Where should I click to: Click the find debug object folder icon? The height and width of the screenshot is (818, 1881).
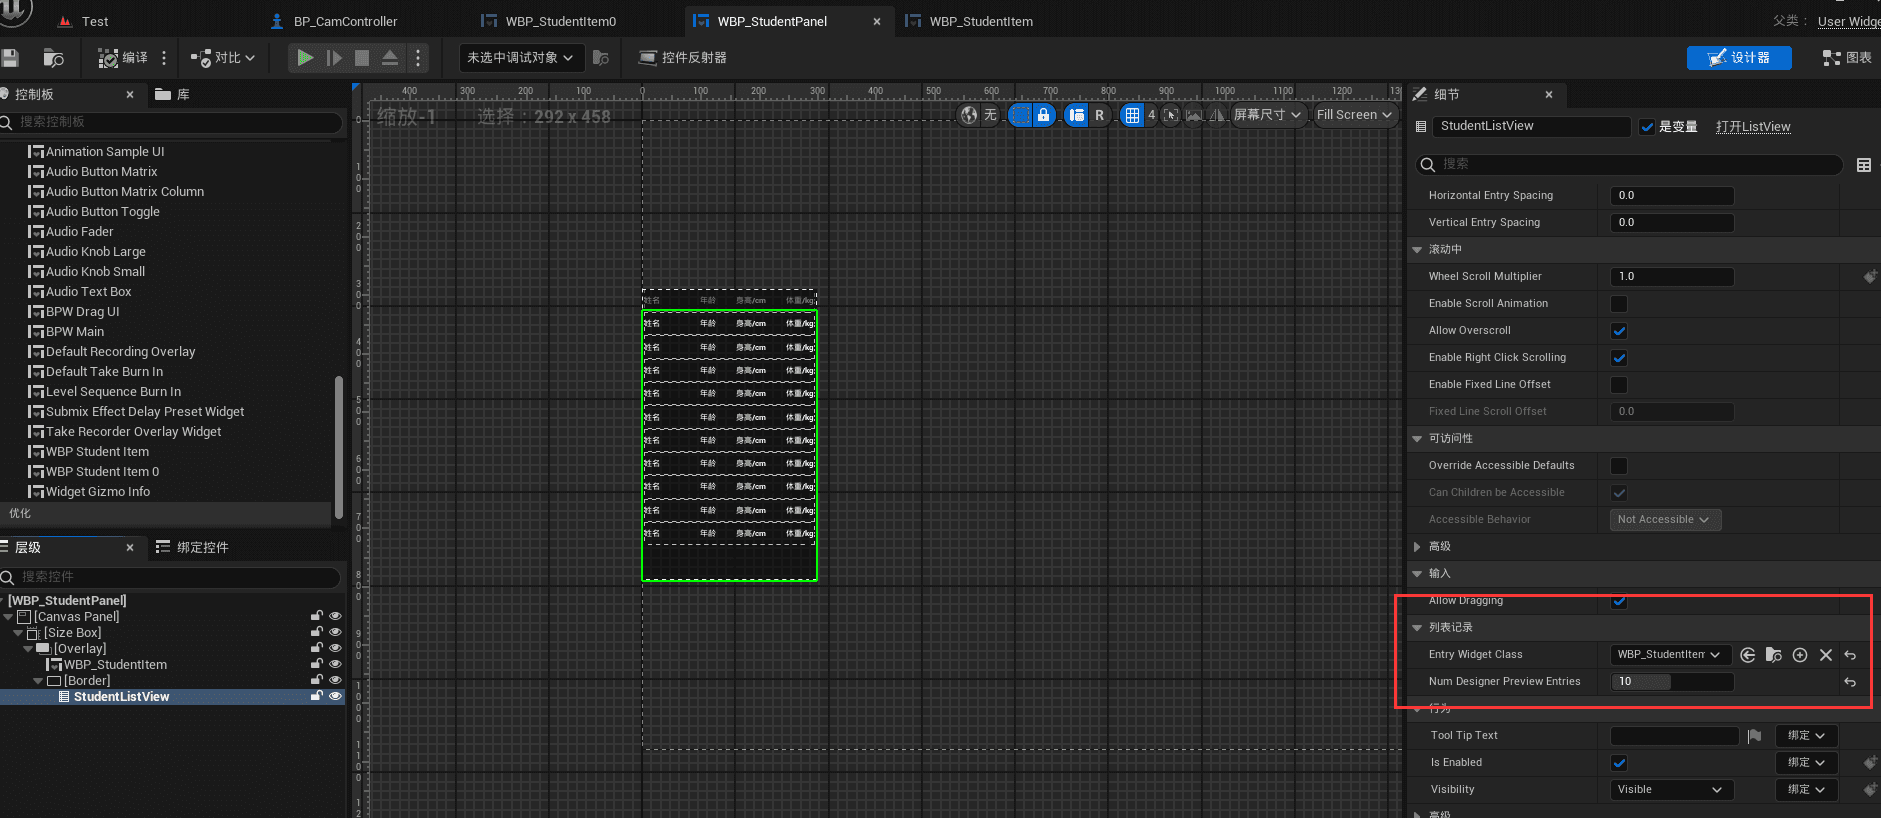coord(601,58)
